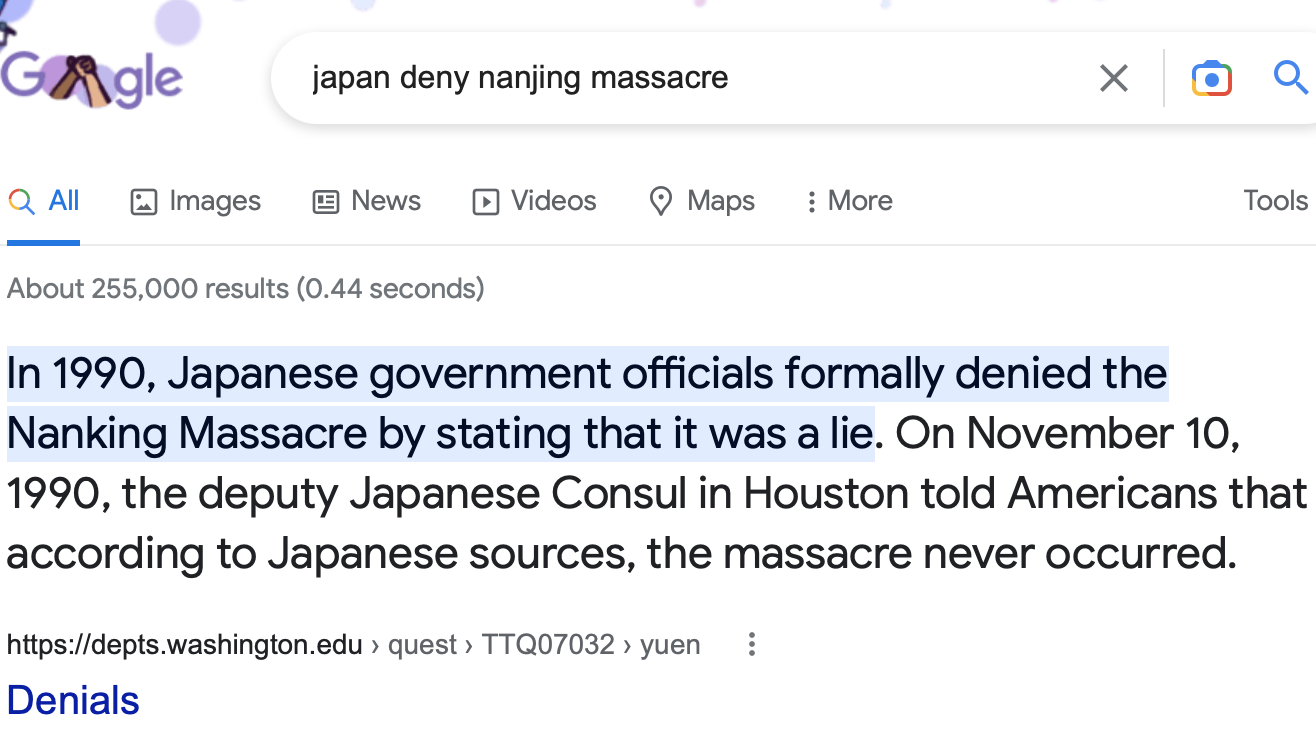Viewport: 1316px width, 734px height.
Task: Switch to Images results
Action: (196, 201)
